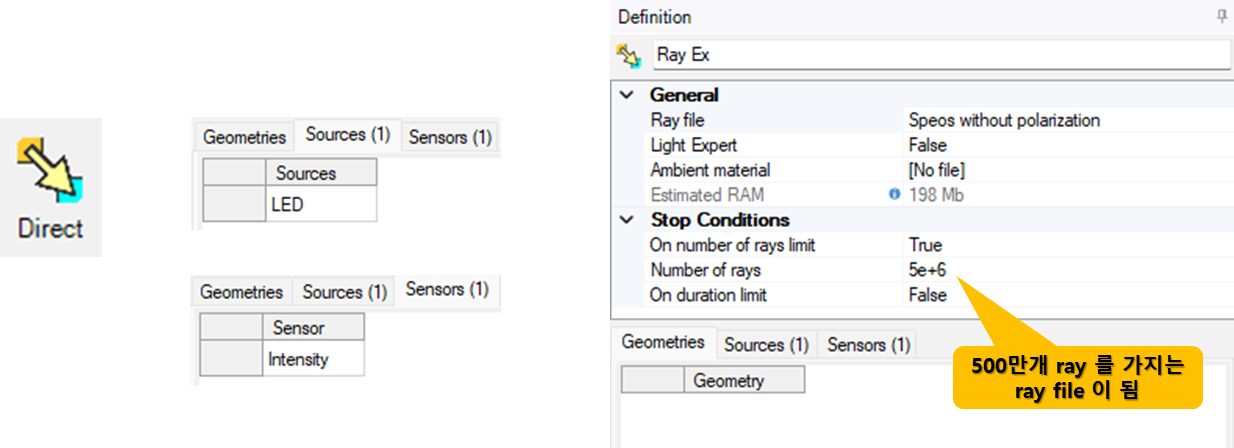Viewport: 1234px width, 448px height.
Task: Toggle On duration limit False value
Action: coord(927,295)
